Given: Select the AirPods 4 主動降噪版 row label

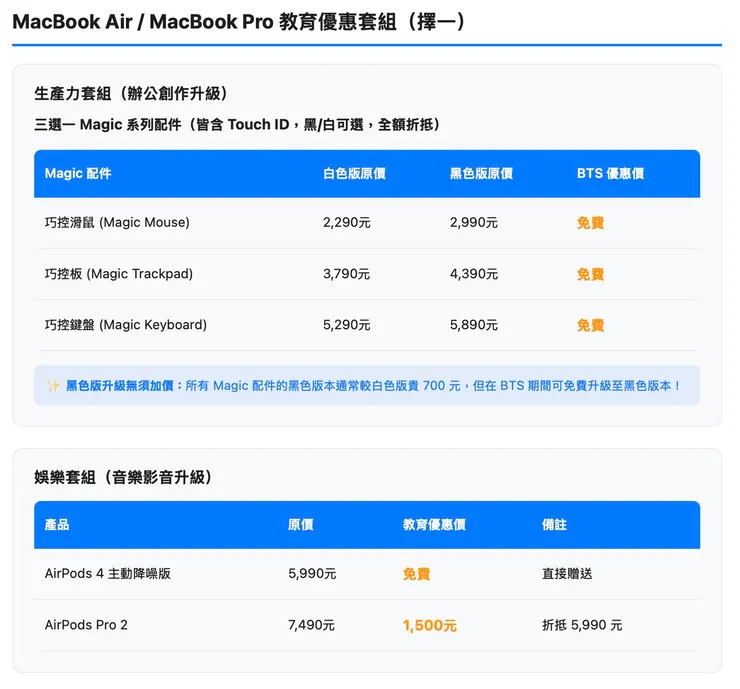Looking at the screenshot, I should [108, 573].
